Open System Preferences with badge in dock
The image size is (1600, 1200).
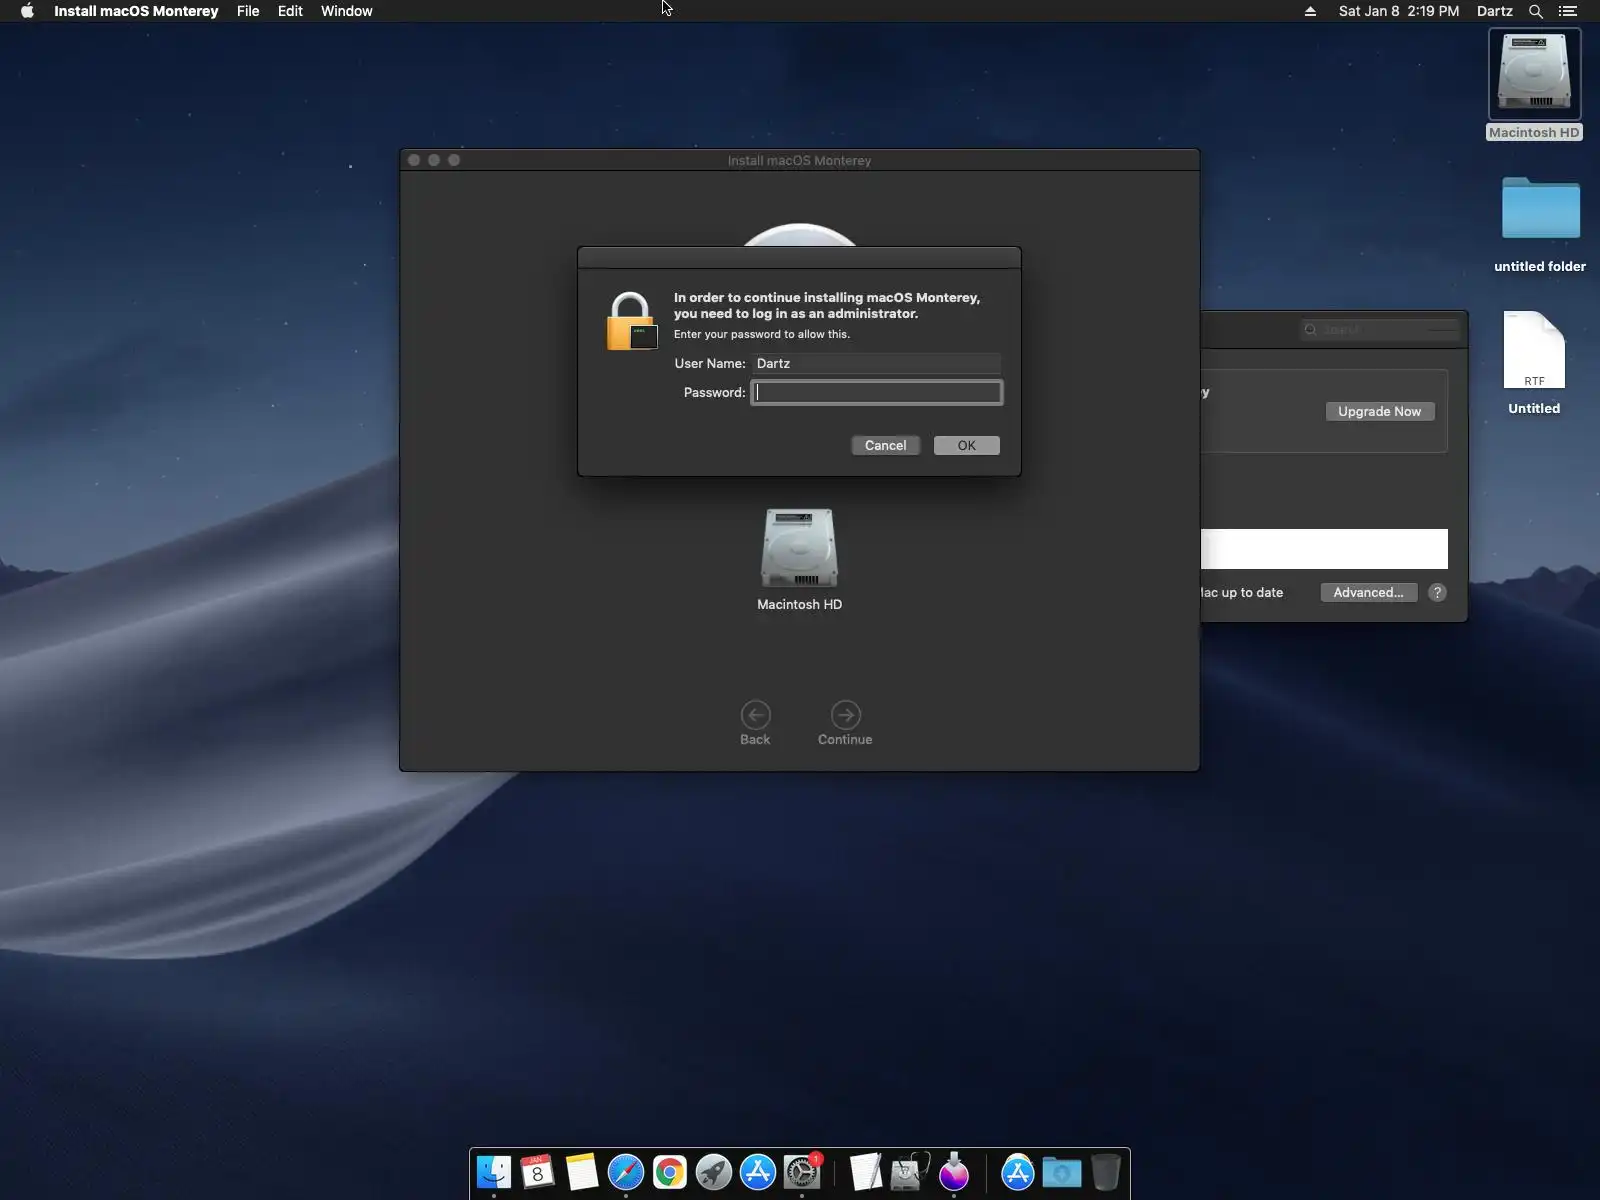802,1172
